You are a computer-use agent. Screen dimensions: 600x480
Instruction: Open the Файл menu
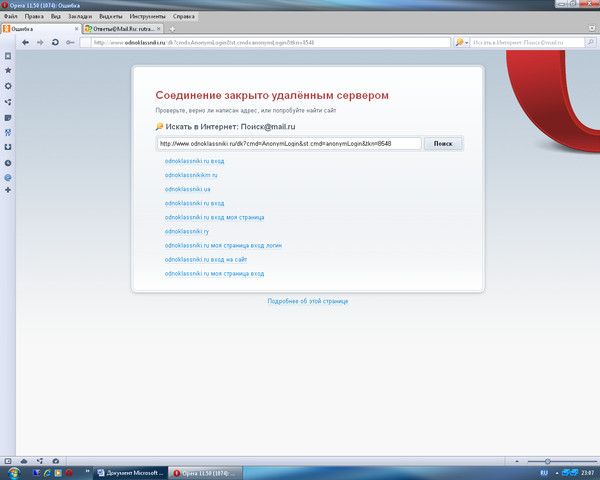pyautogui.click(x=11, y=16)
